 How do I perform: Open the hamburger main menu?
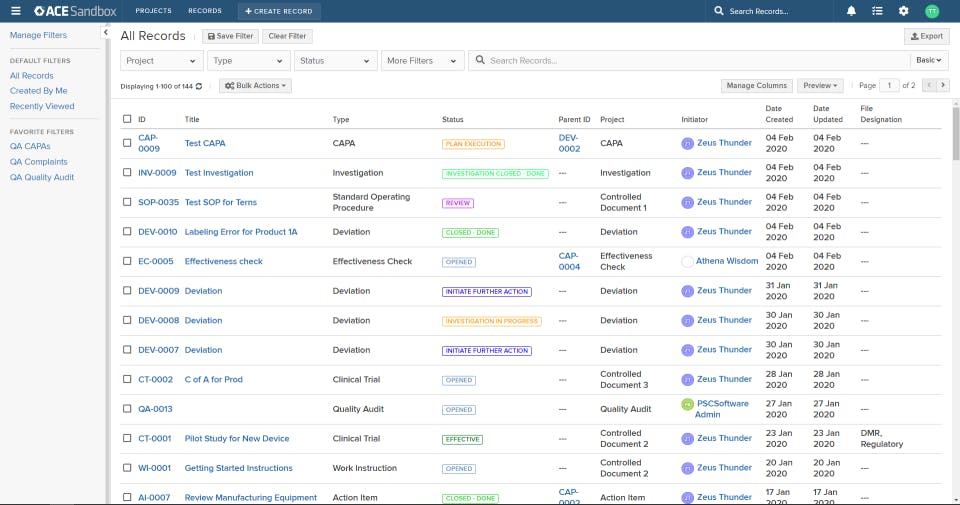15,11
